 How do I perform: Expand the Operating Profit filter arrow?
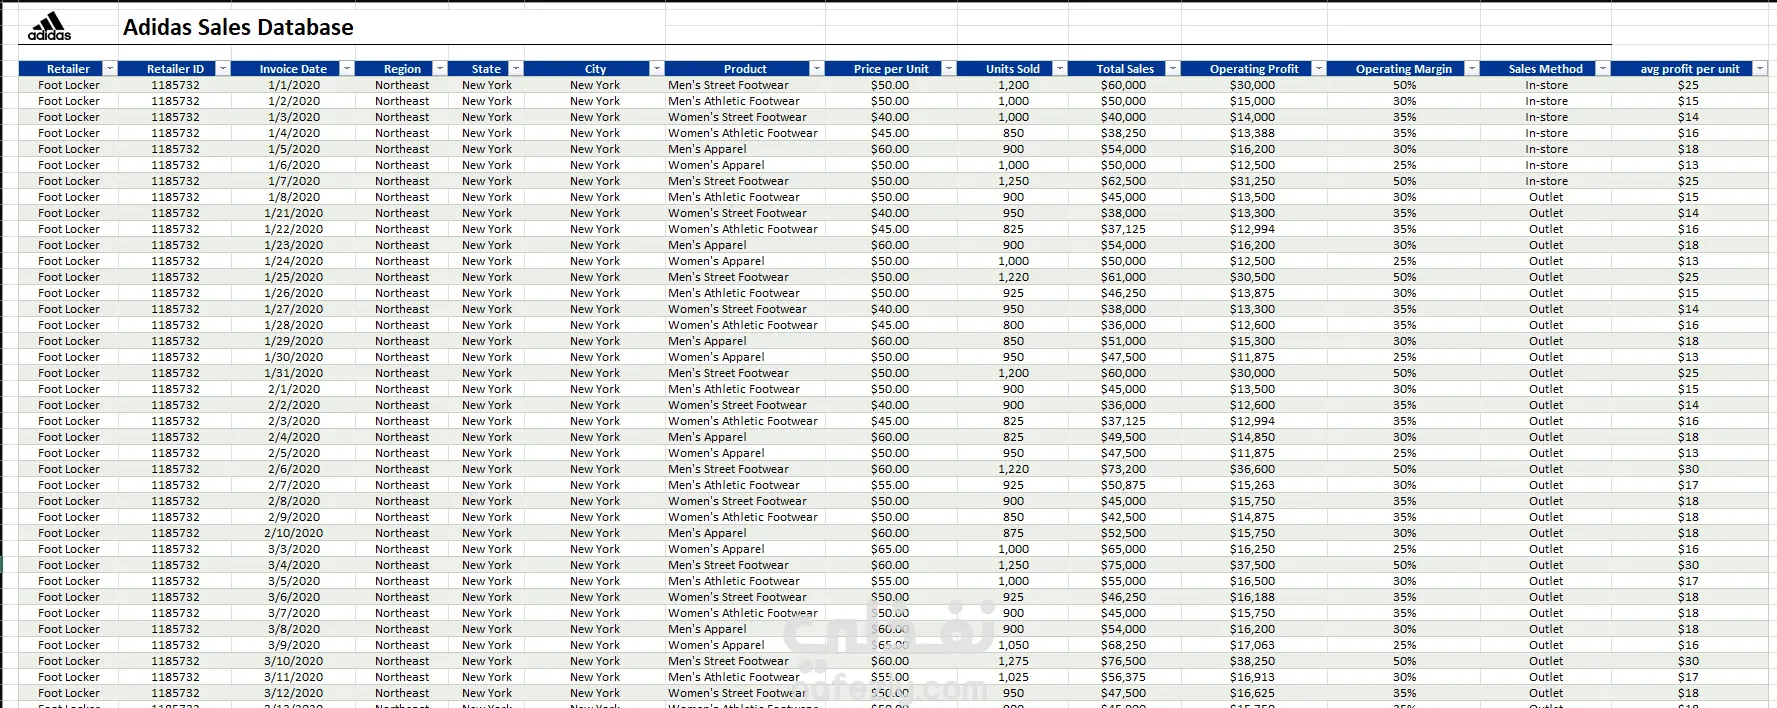1319,69
